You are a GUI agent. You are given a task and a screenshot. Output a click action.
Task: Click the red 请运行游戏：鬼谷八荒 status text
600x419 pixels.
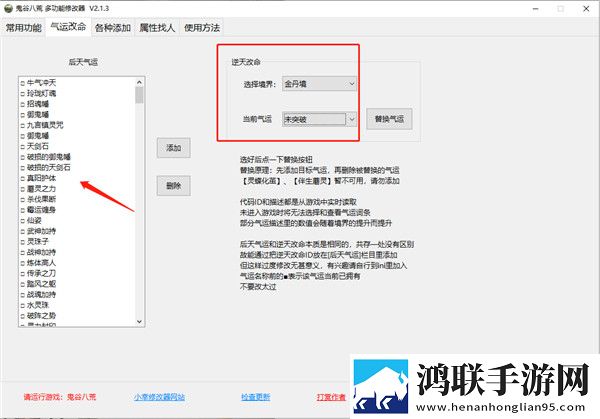tap(60, 397)
